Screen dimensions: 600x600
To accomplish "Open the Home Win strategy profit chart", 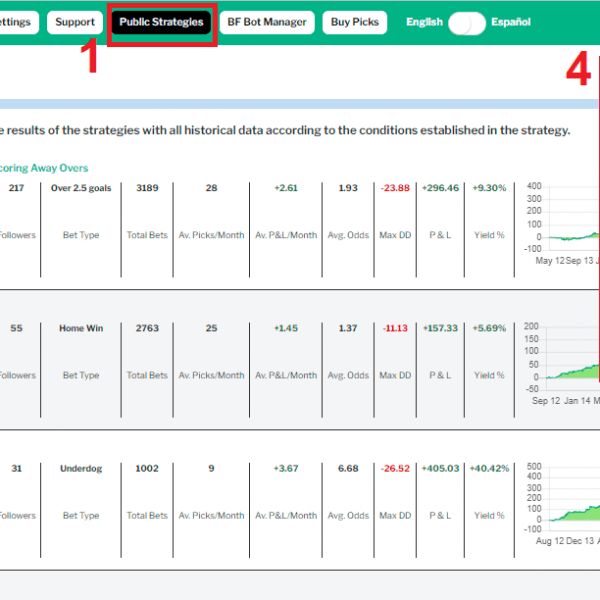I will [562, 364].
